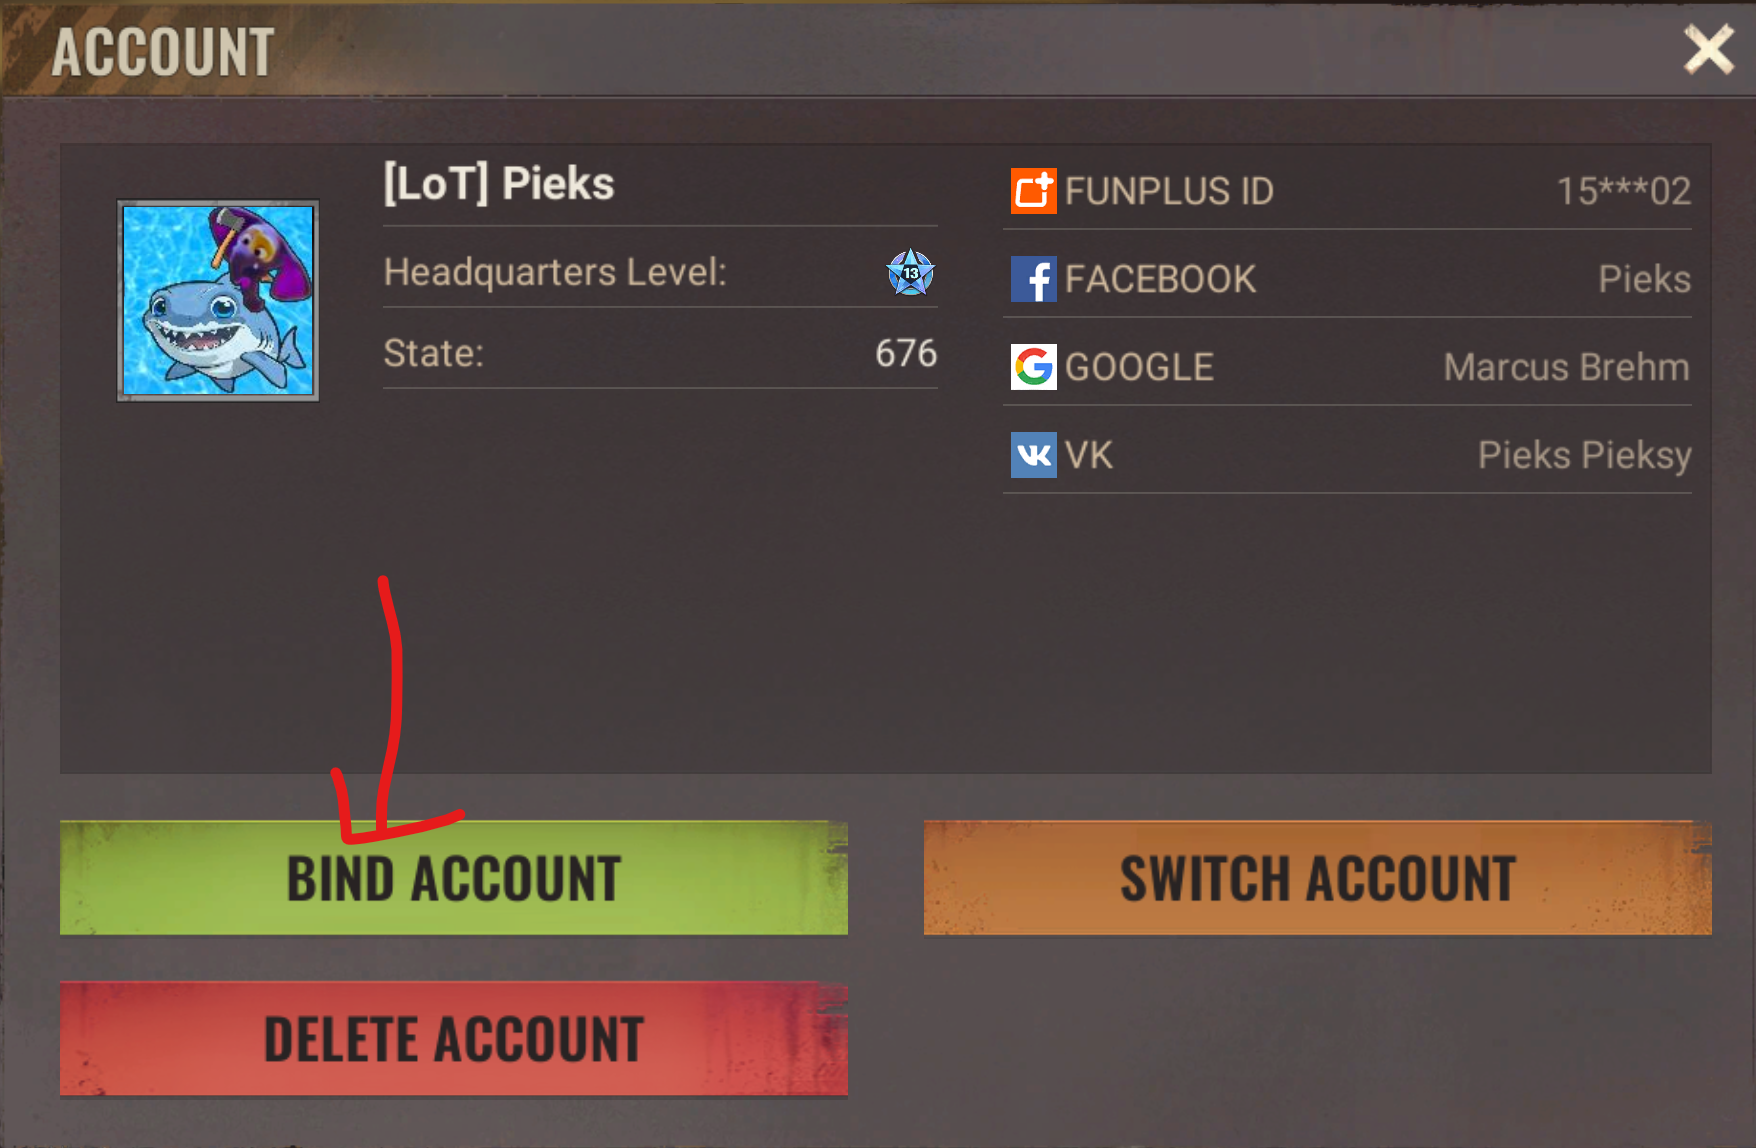Select the FACEBOOK binding row label
This screenshot has width=1756, height=1148.
click(x=1160, y=279)
